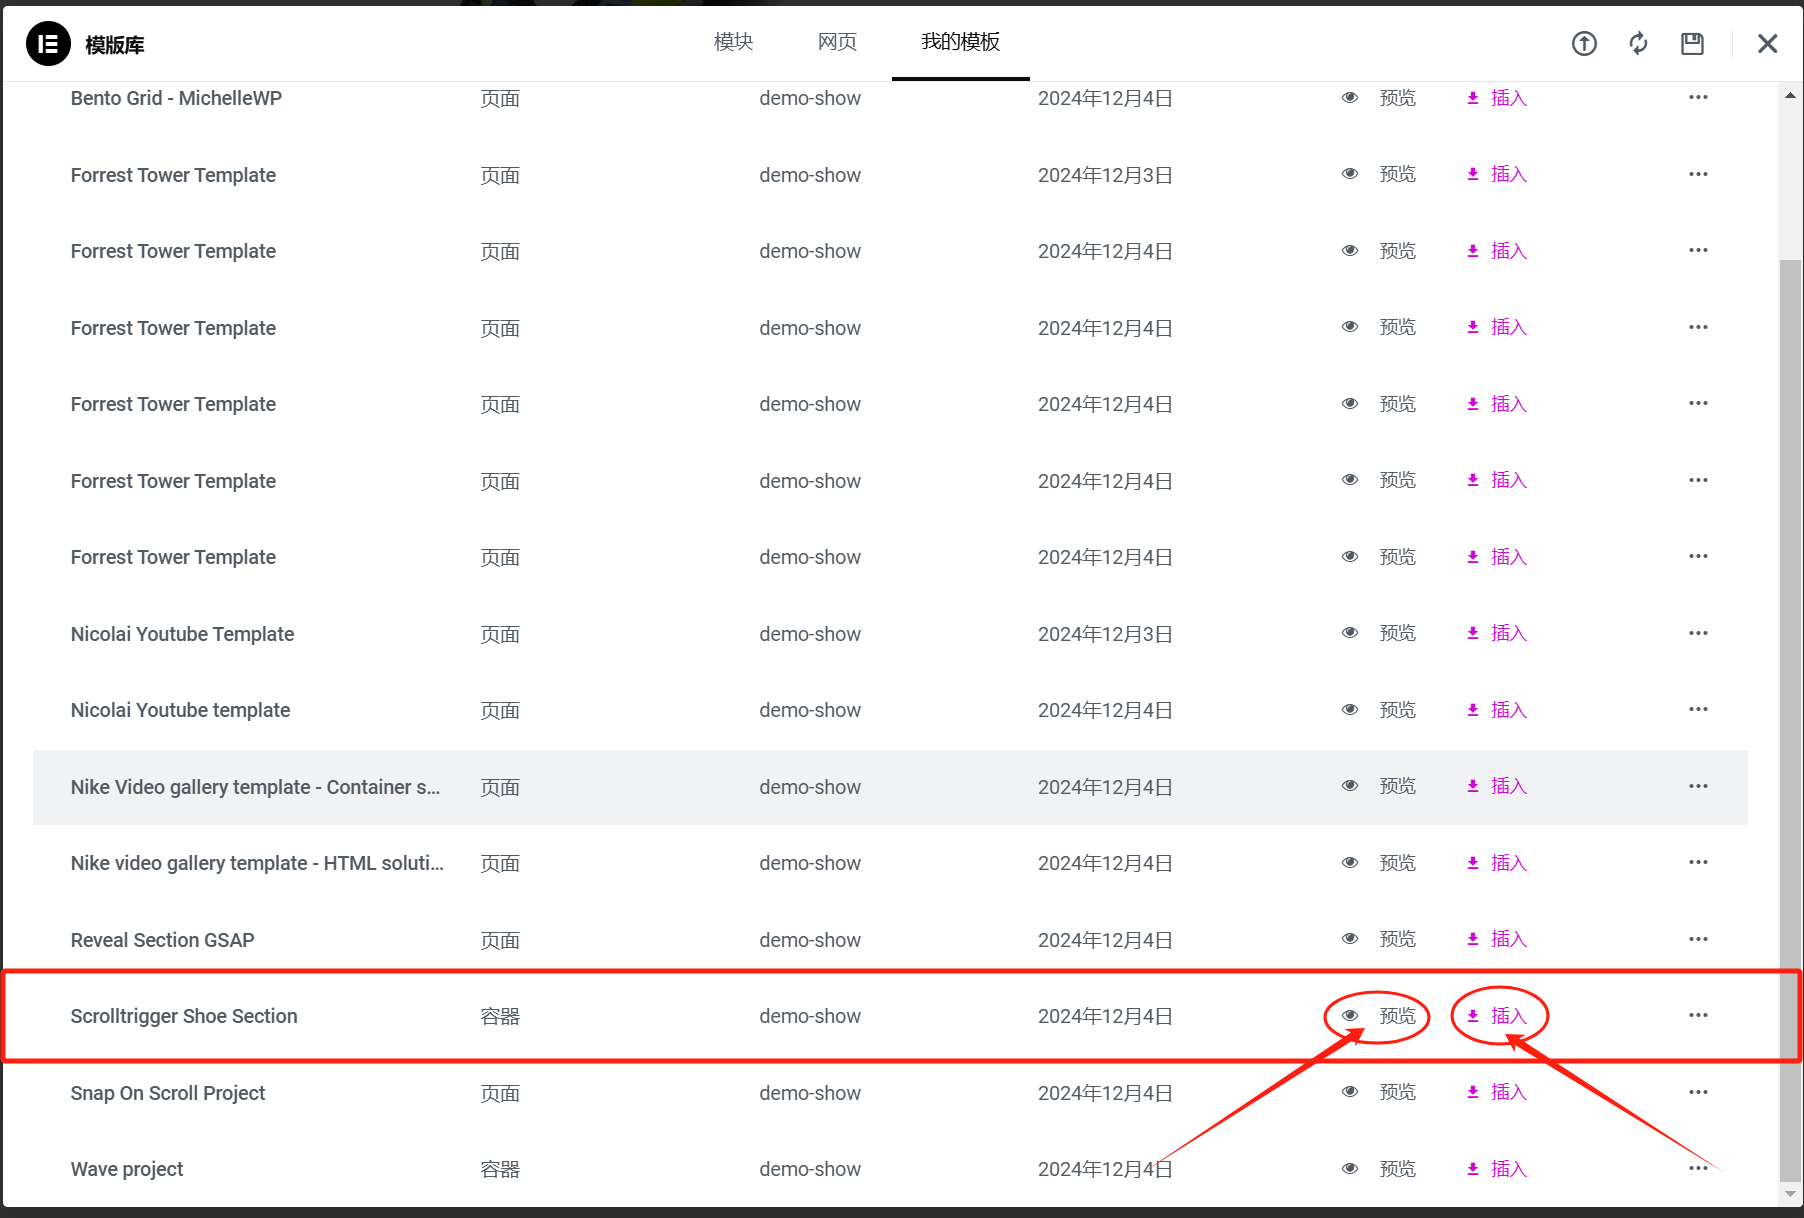Click the sync library refresh icon

pyautogui.click(x=1638, y=44)
